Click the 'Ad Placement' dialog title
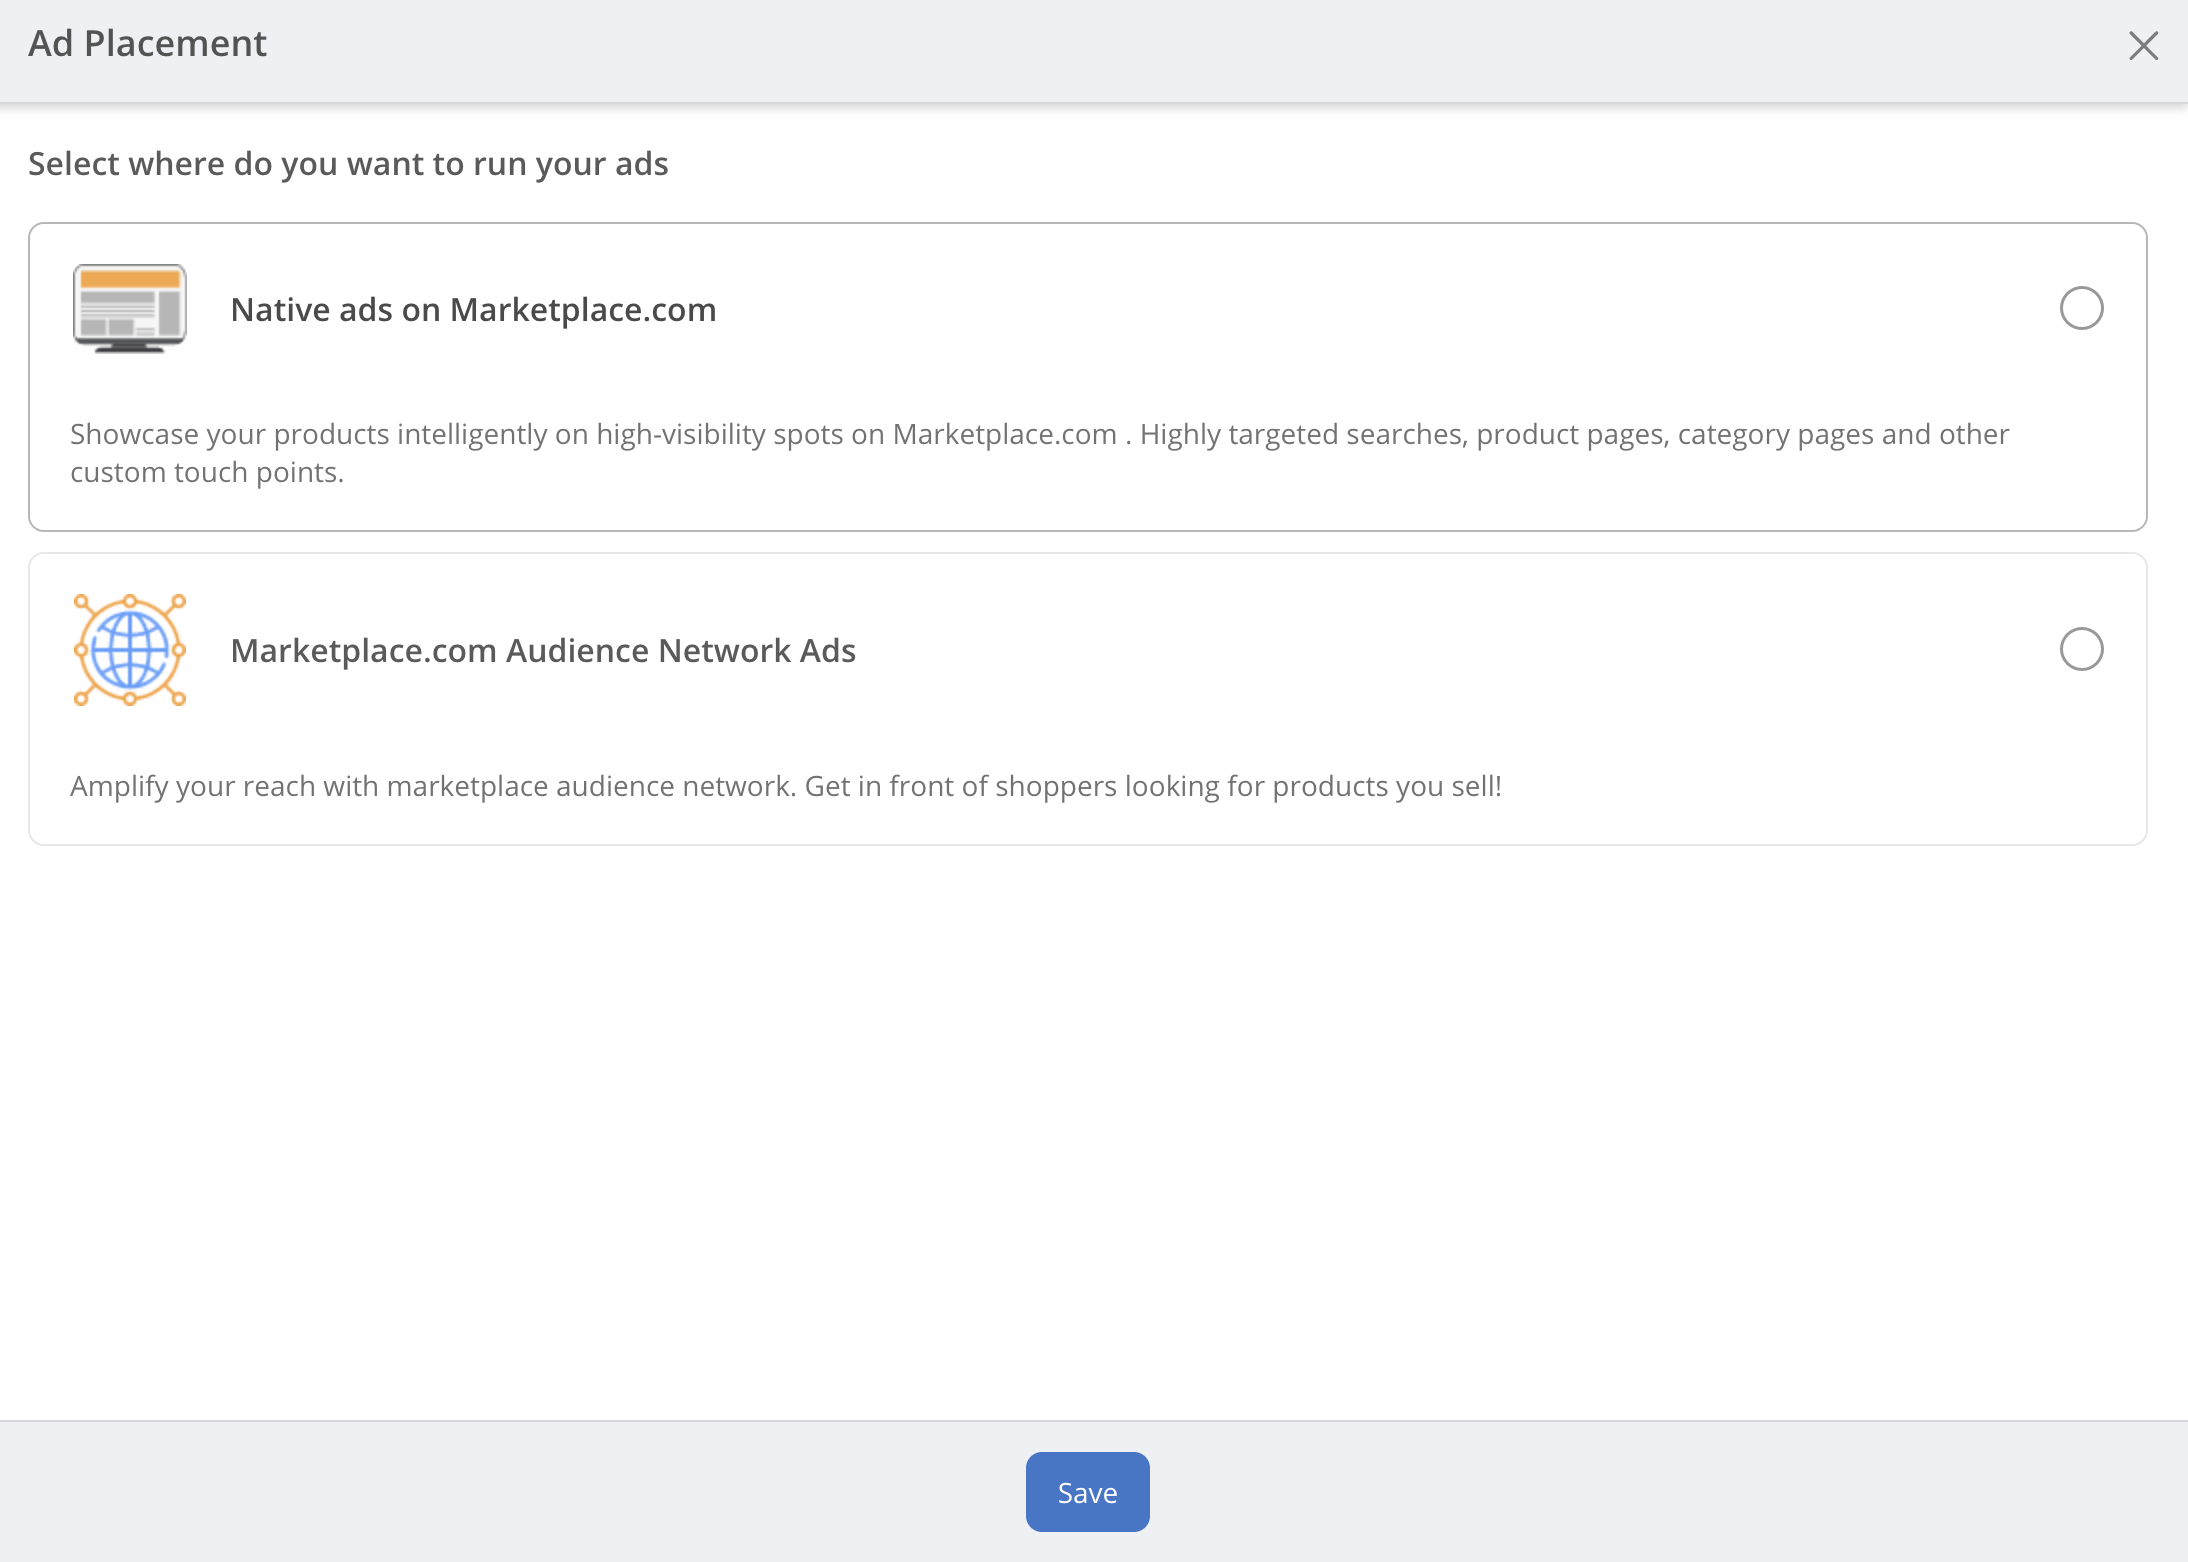The image size is (2188, 1562). [x=147, y=43]
